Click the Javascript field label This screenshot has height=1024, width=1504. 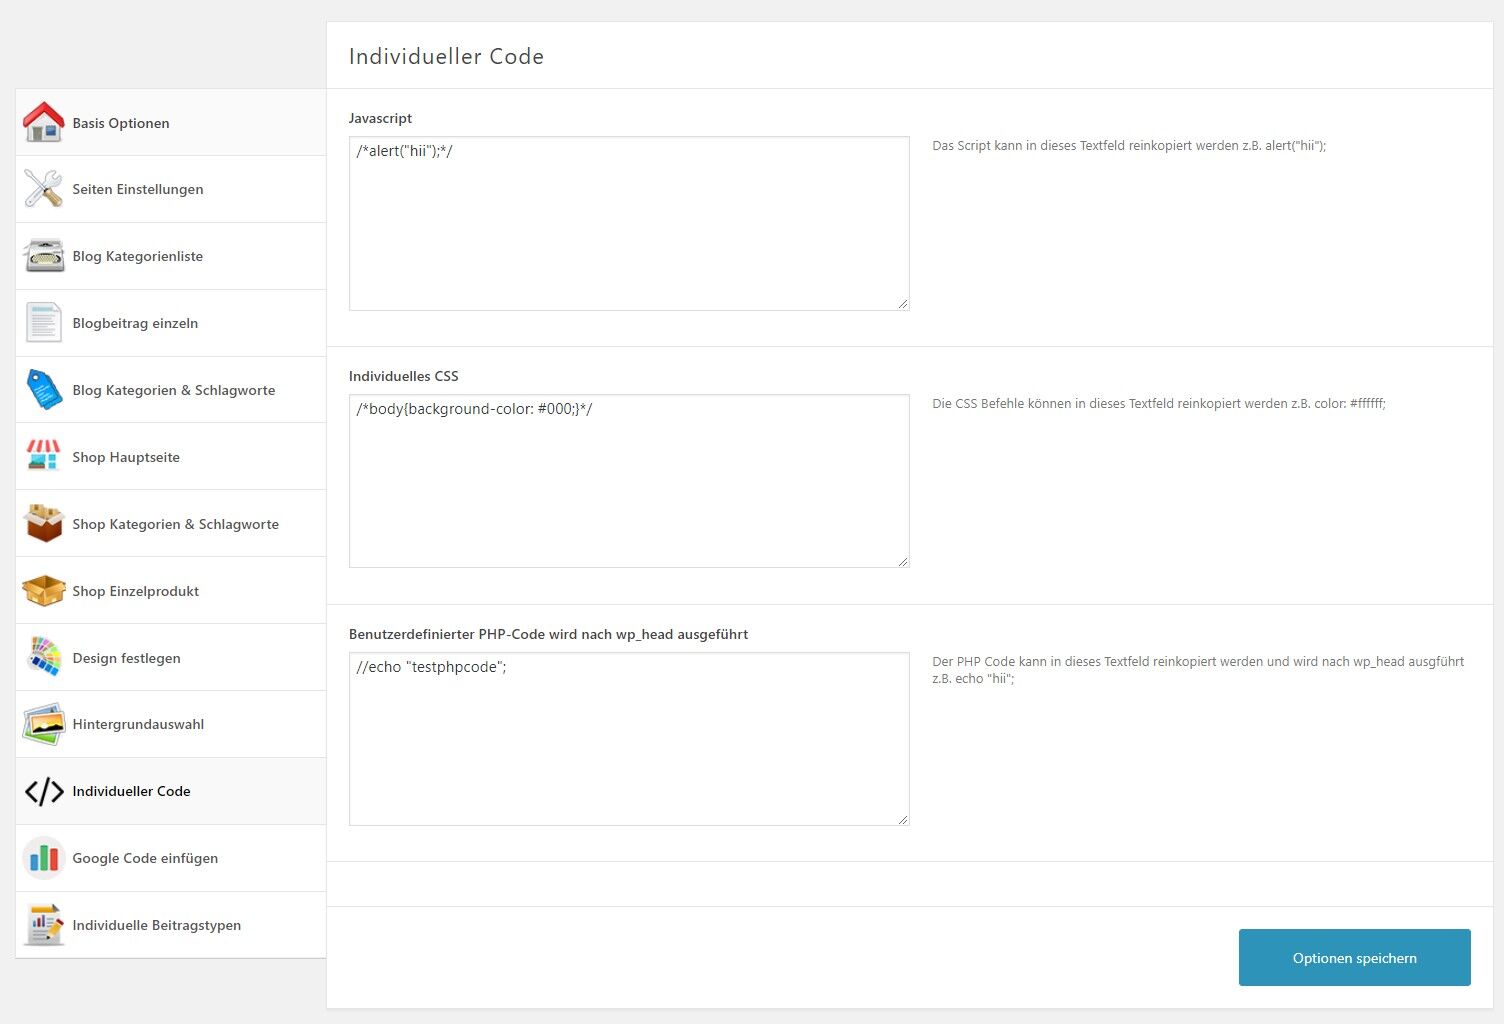[380, 118]
